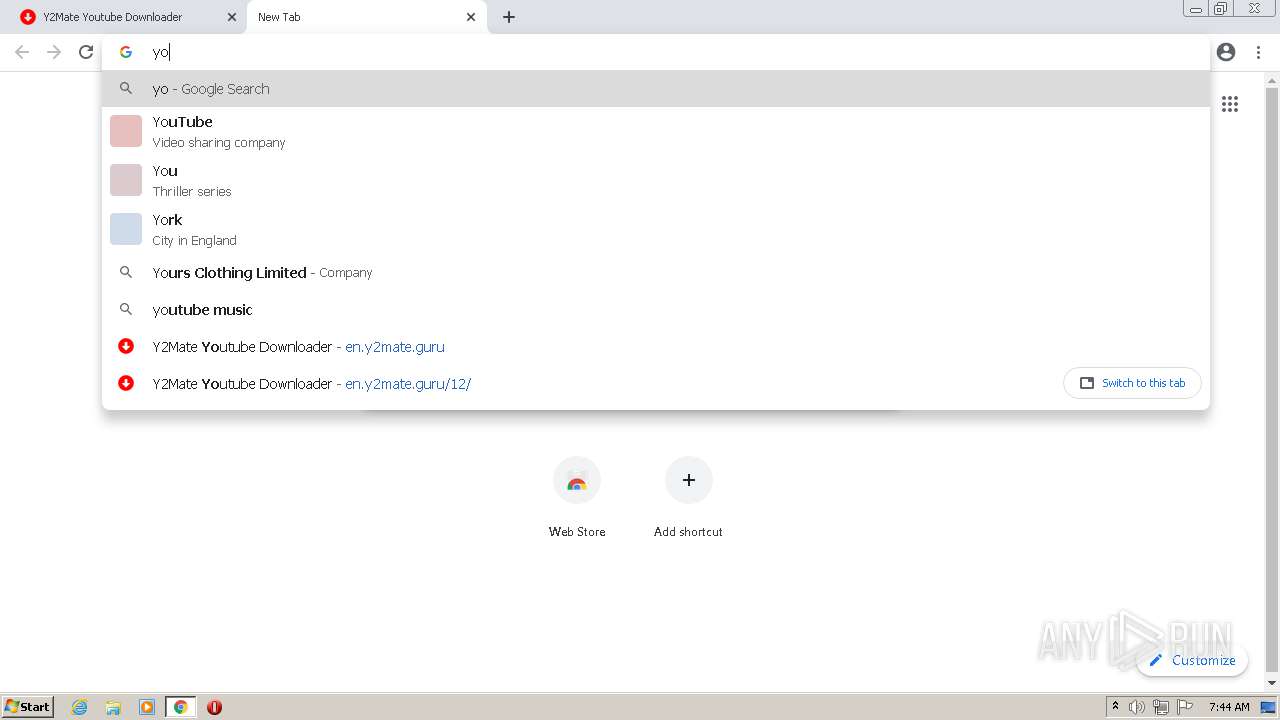
Task: Select the 'You' thriller series suggestion
Action: pyautogui.click(x=656, y=180)
